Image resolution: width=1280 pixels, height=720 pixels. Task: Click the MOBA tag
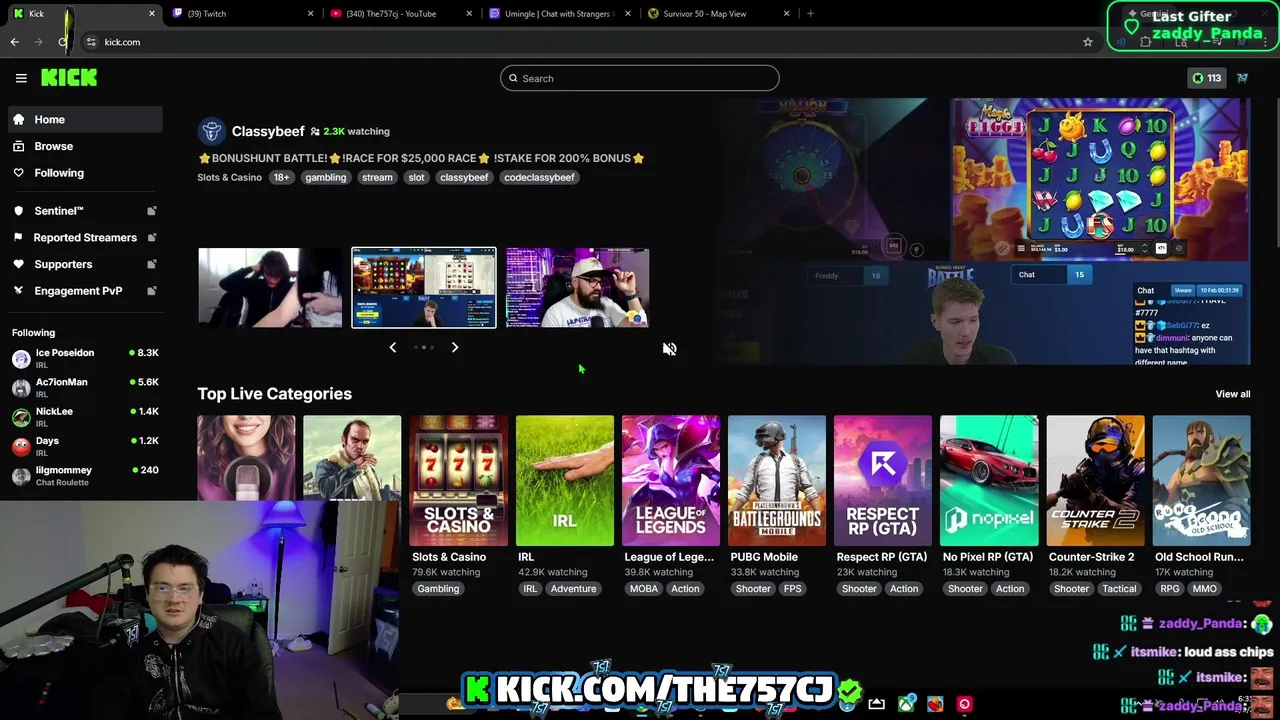tap(644, 589)
